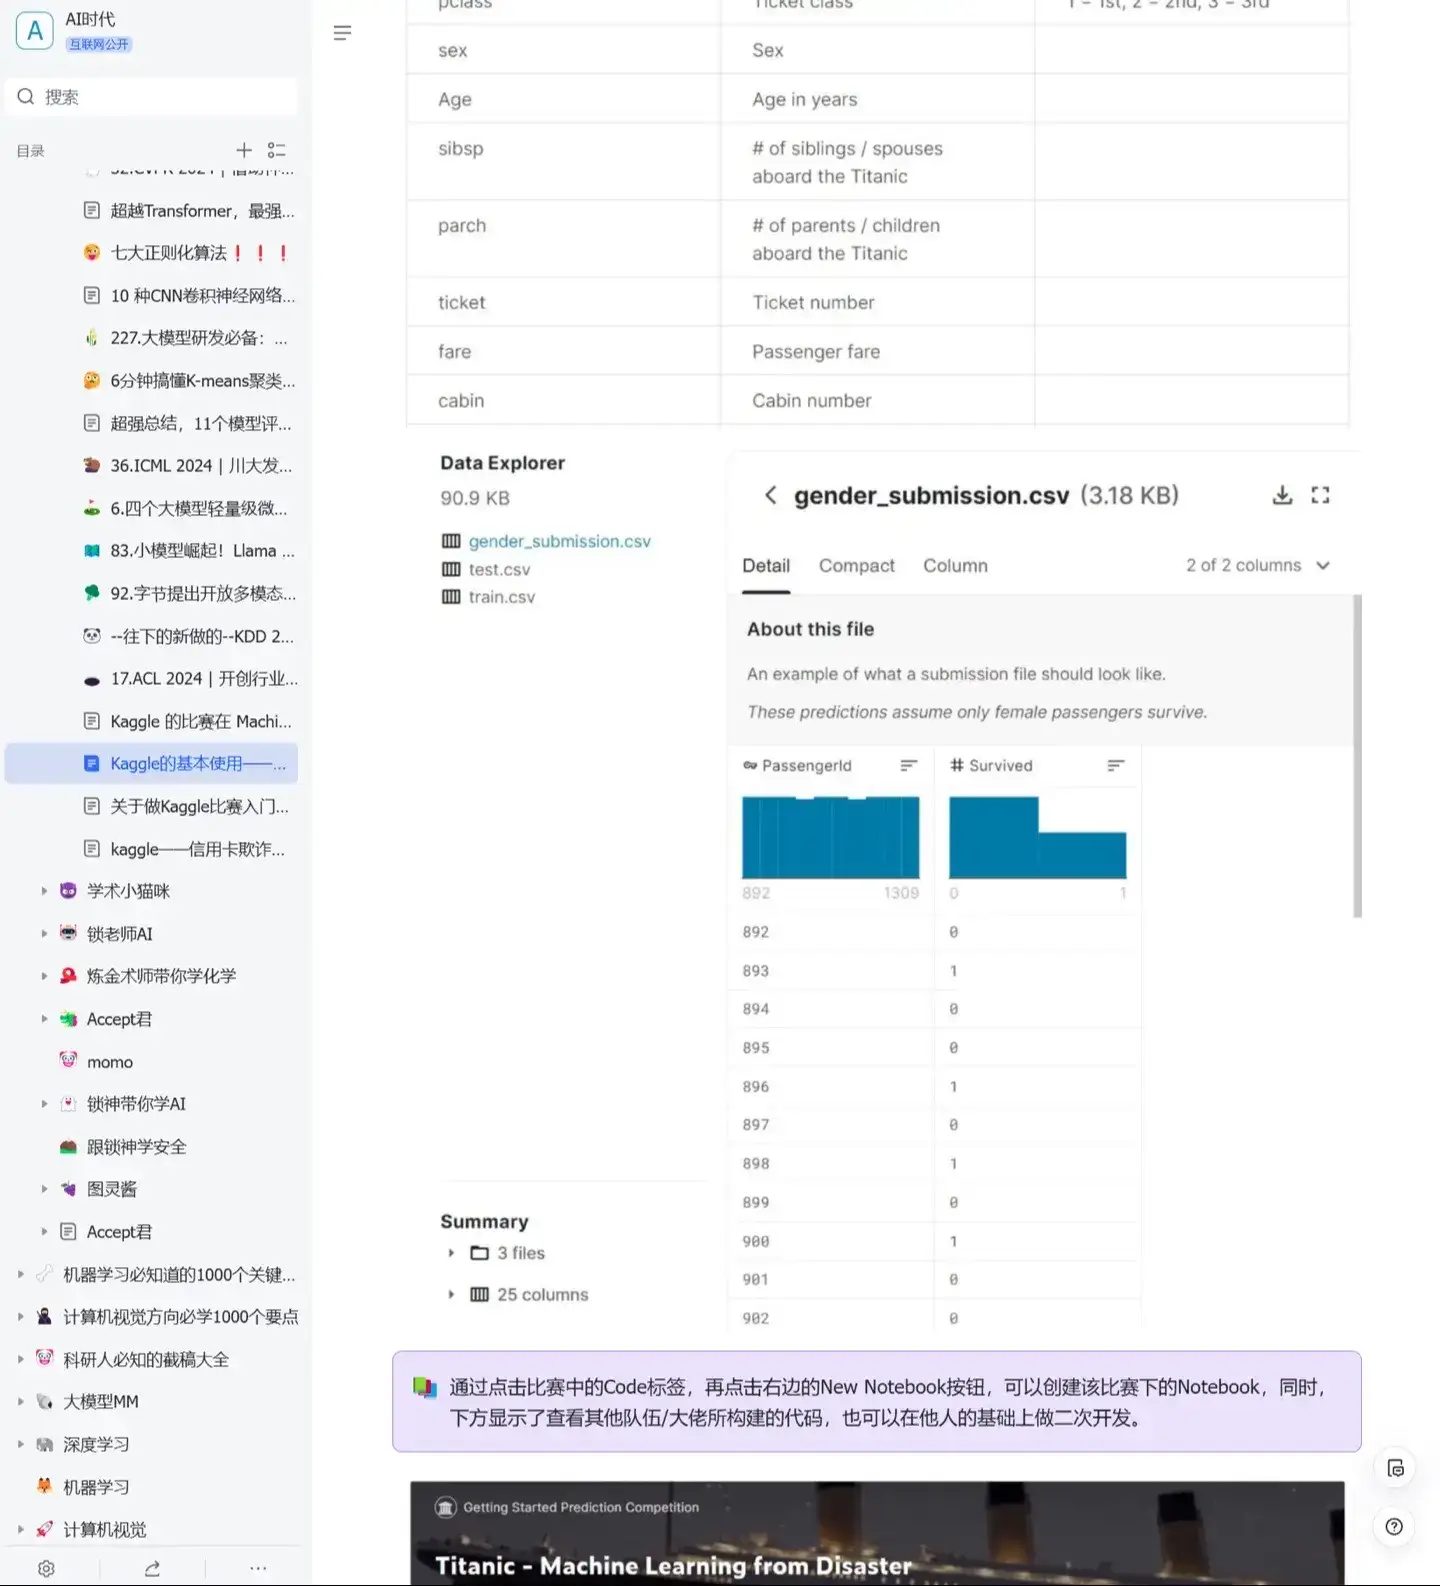1440x1586 pixels.
Task: Open the help question mark button
Action: [1394, 1526]
